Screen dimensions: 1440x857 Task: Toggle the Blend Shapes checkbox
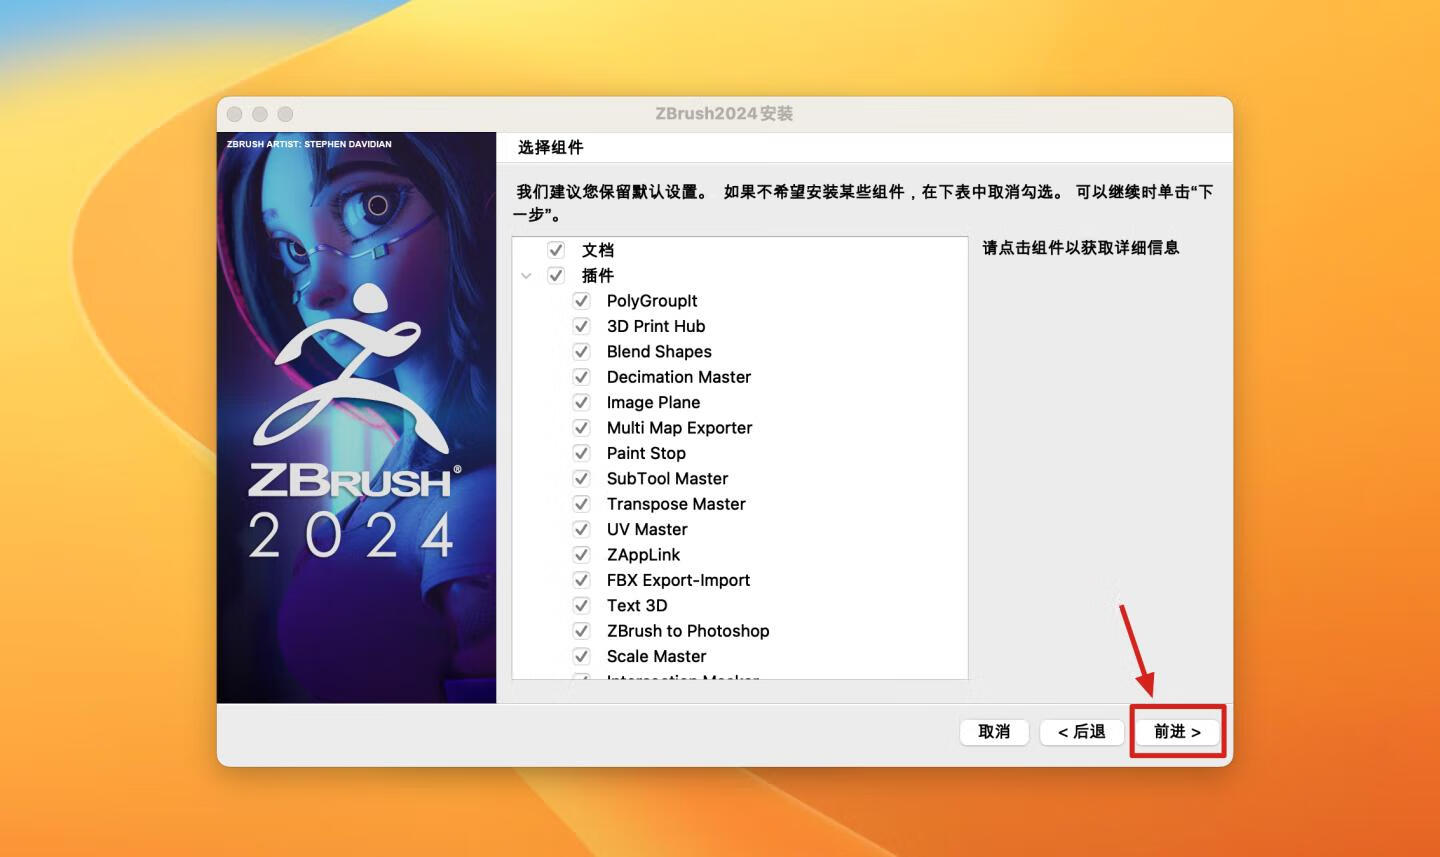581,352
